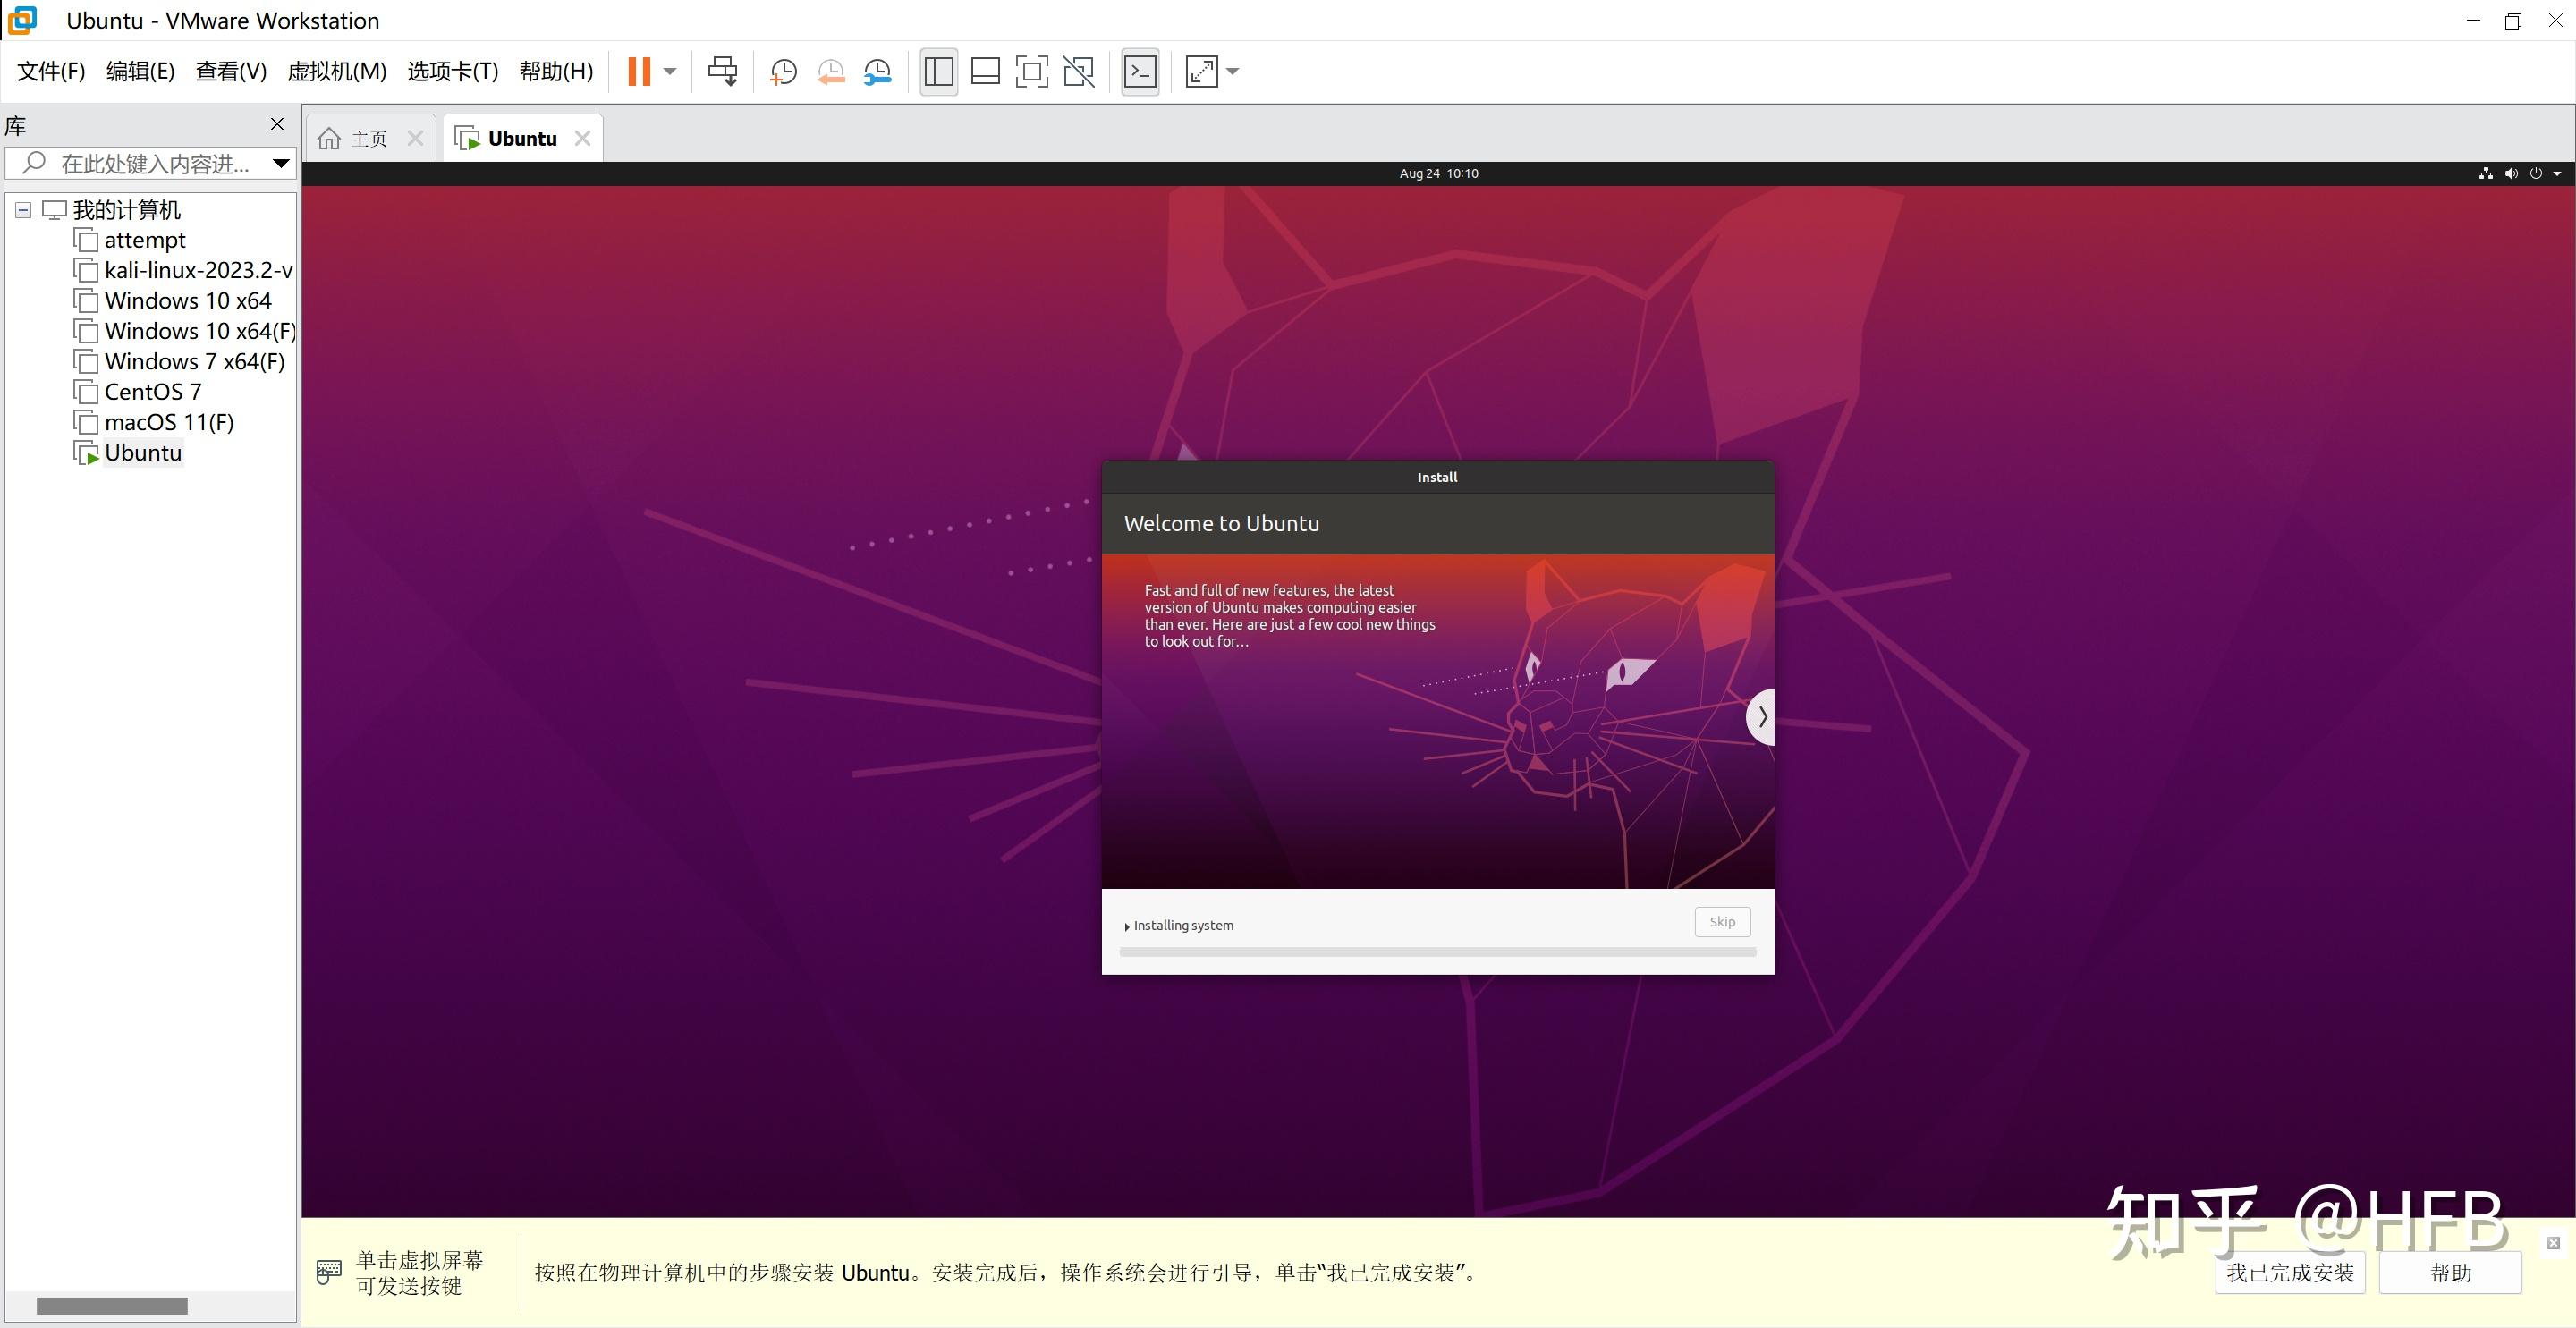Open the 选项卡(T) menu

pos(453,71)
